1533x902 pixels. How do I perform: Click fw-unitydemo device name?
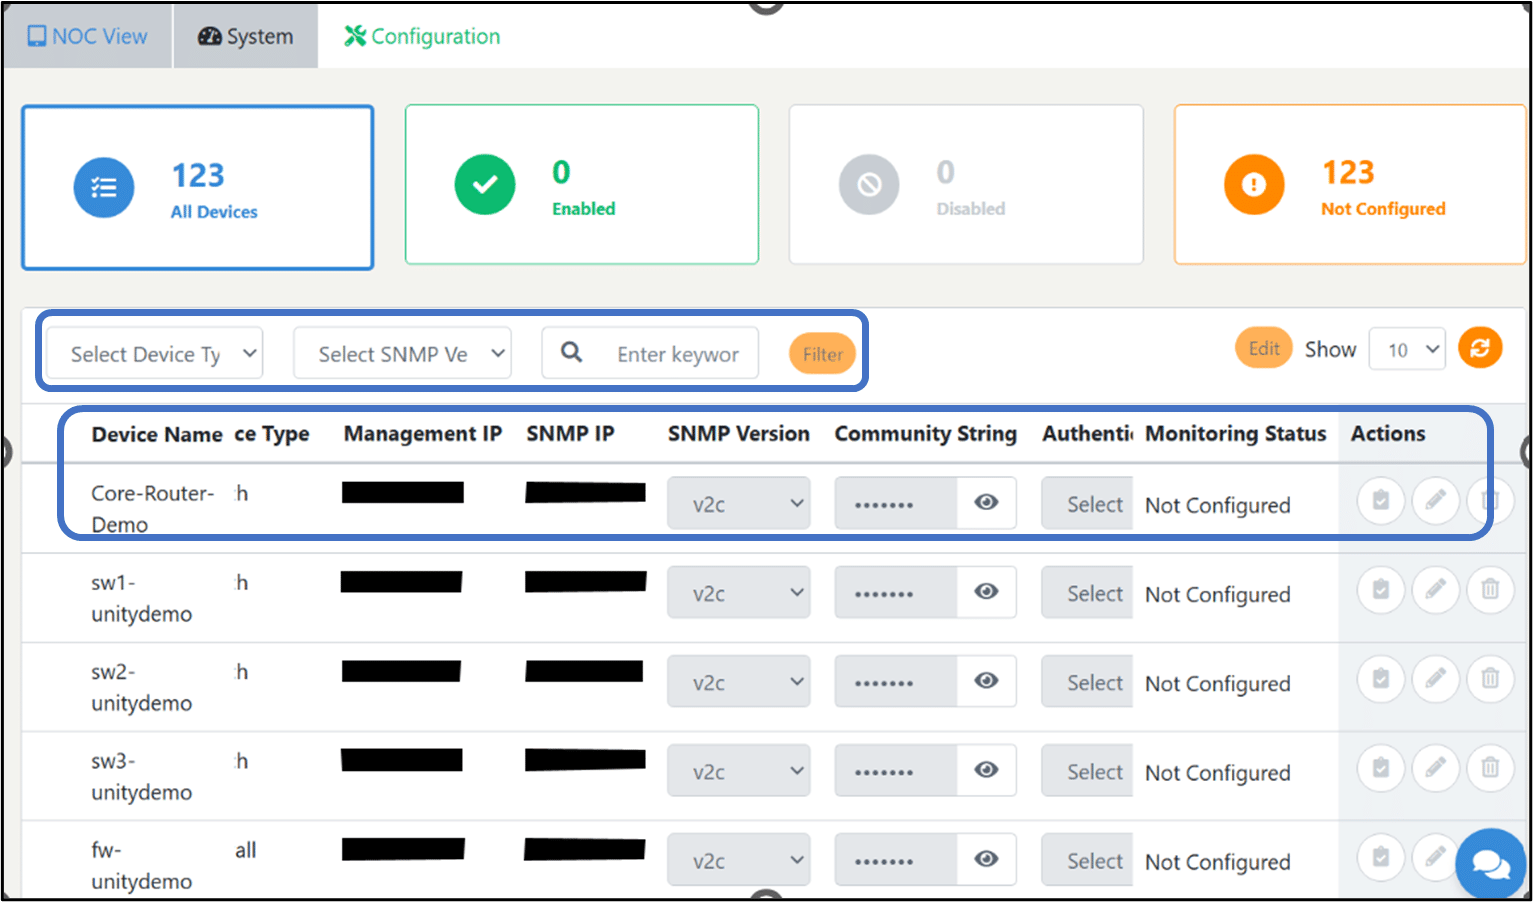click(141, 865)
